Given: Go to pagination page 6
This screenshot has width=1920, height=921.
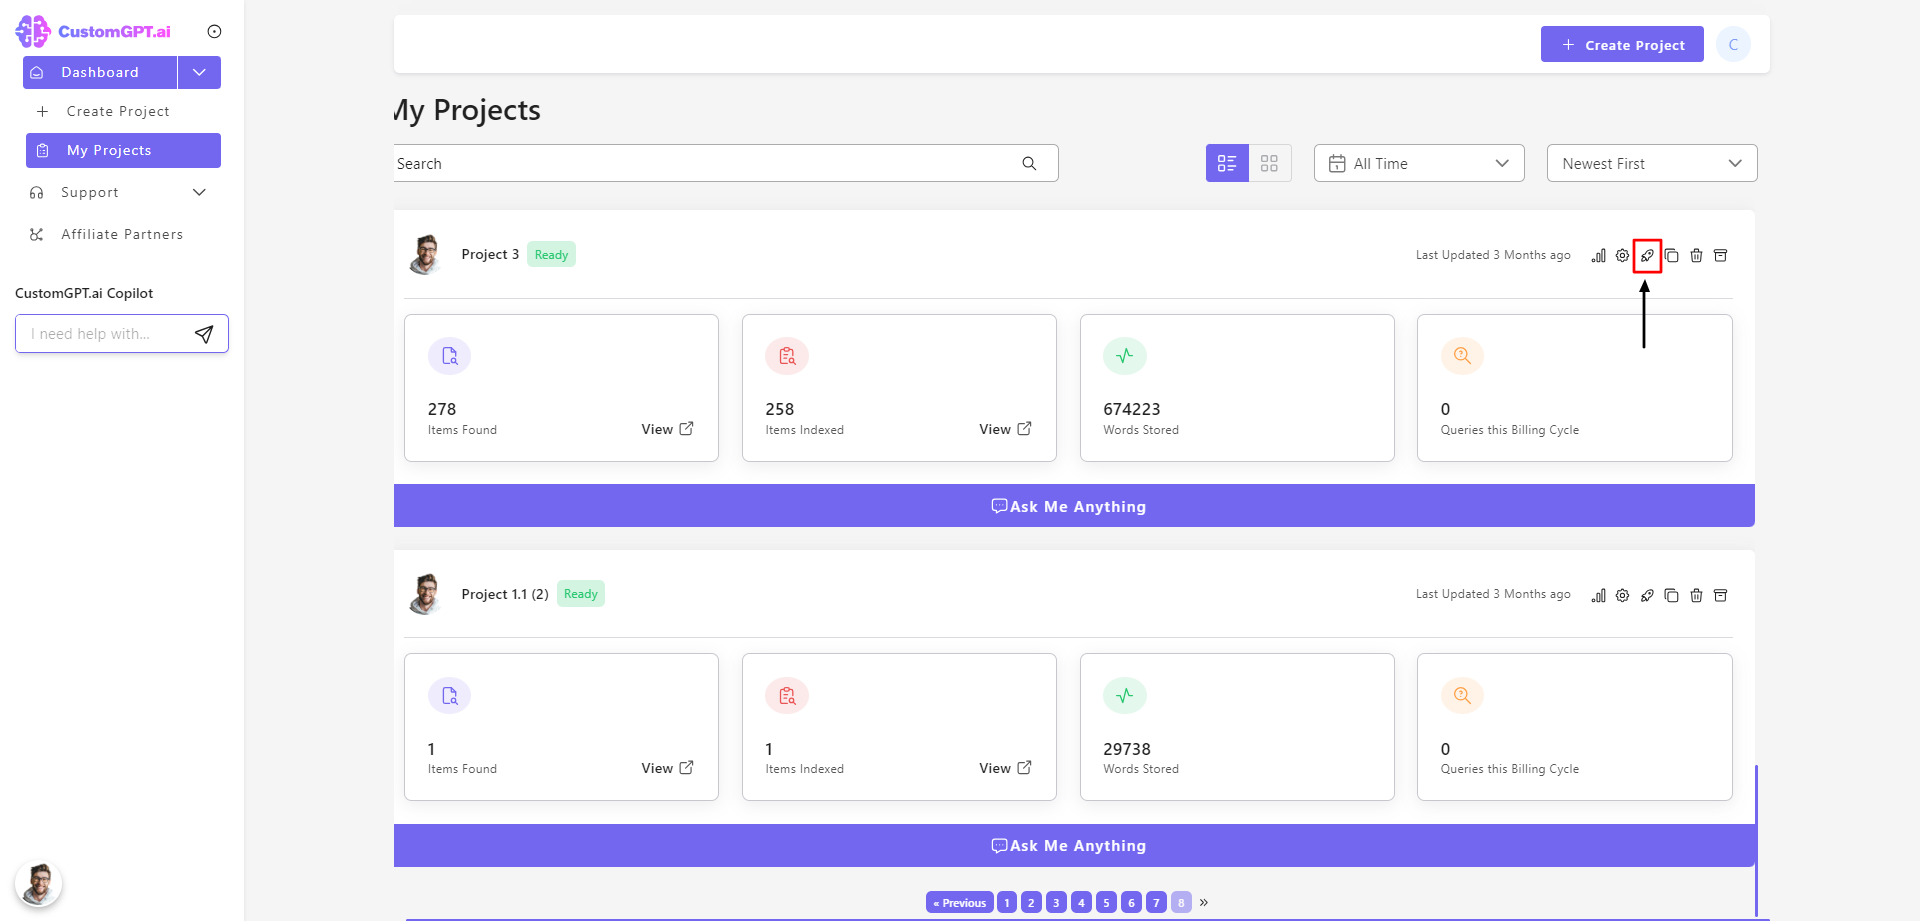Looking at the screenshot, I should [1131, 902].
